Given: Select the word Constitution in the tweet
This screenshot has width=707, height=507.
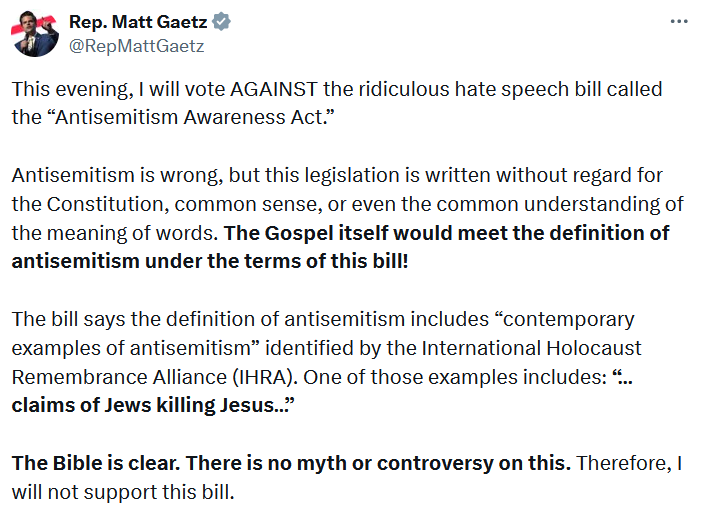Looking at the screenshot, I should point(108,204).
